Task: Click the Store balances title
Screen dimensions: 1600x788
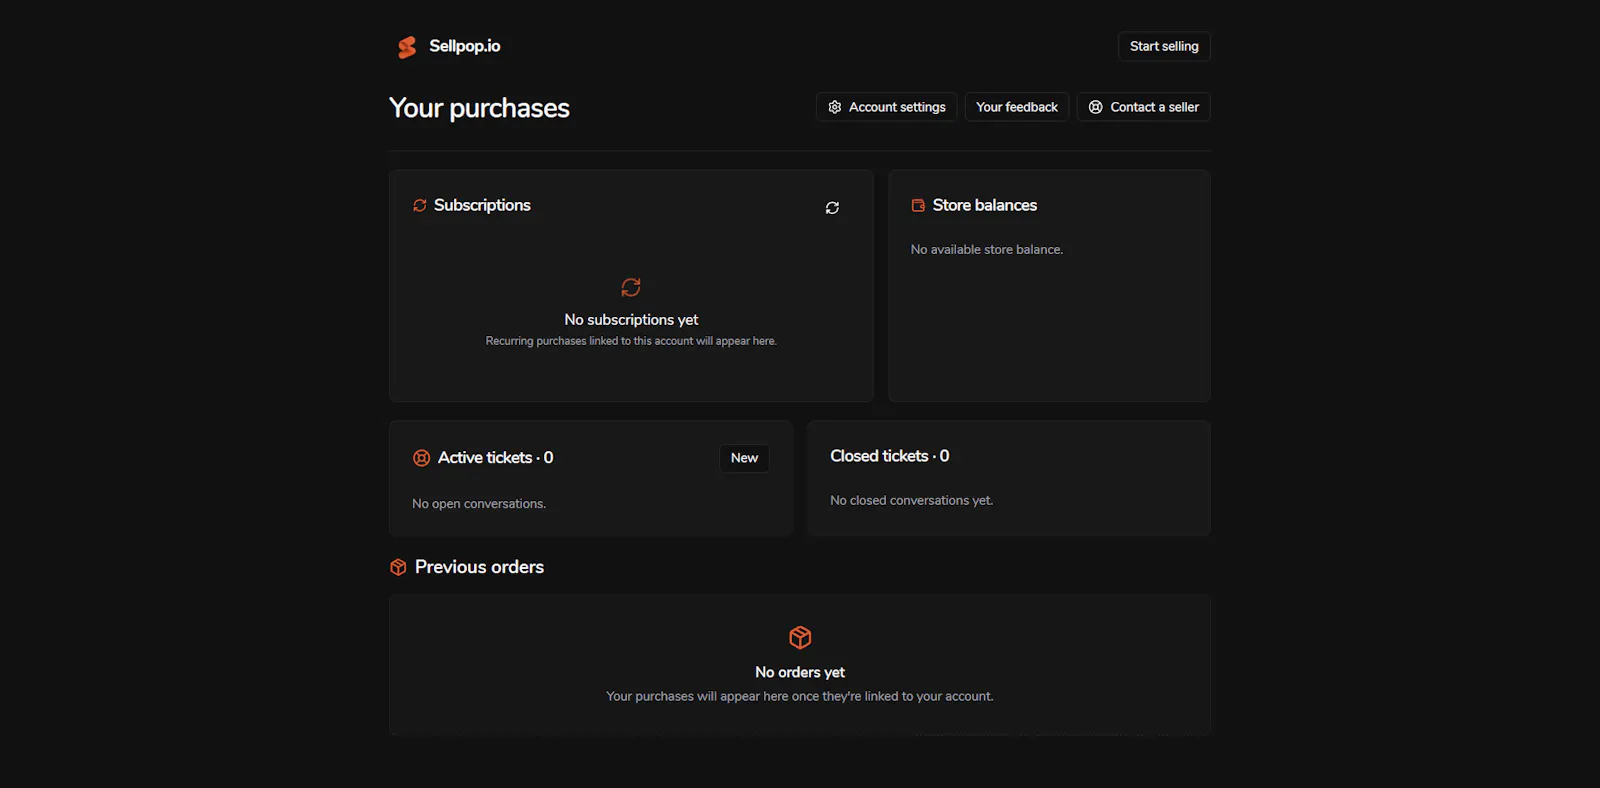Action: (x=985, y=205)
